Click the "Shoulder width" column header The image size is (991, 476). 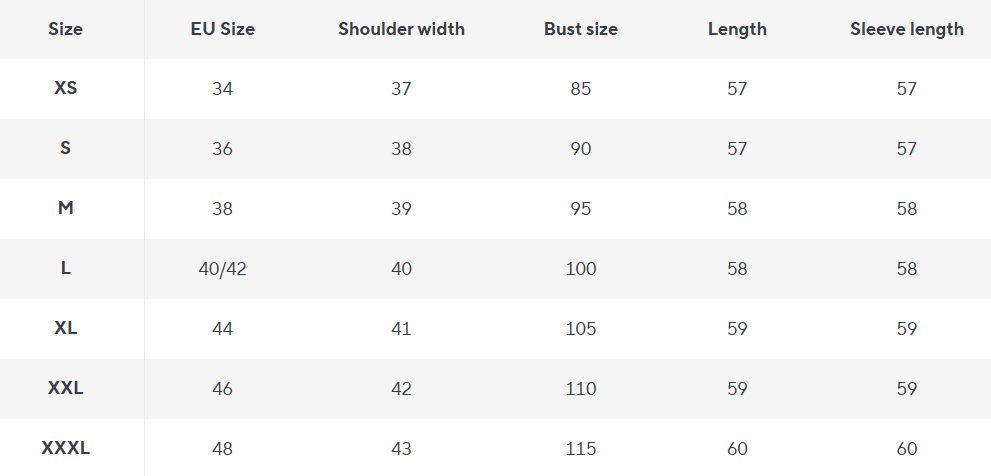[x=401, y=29]
